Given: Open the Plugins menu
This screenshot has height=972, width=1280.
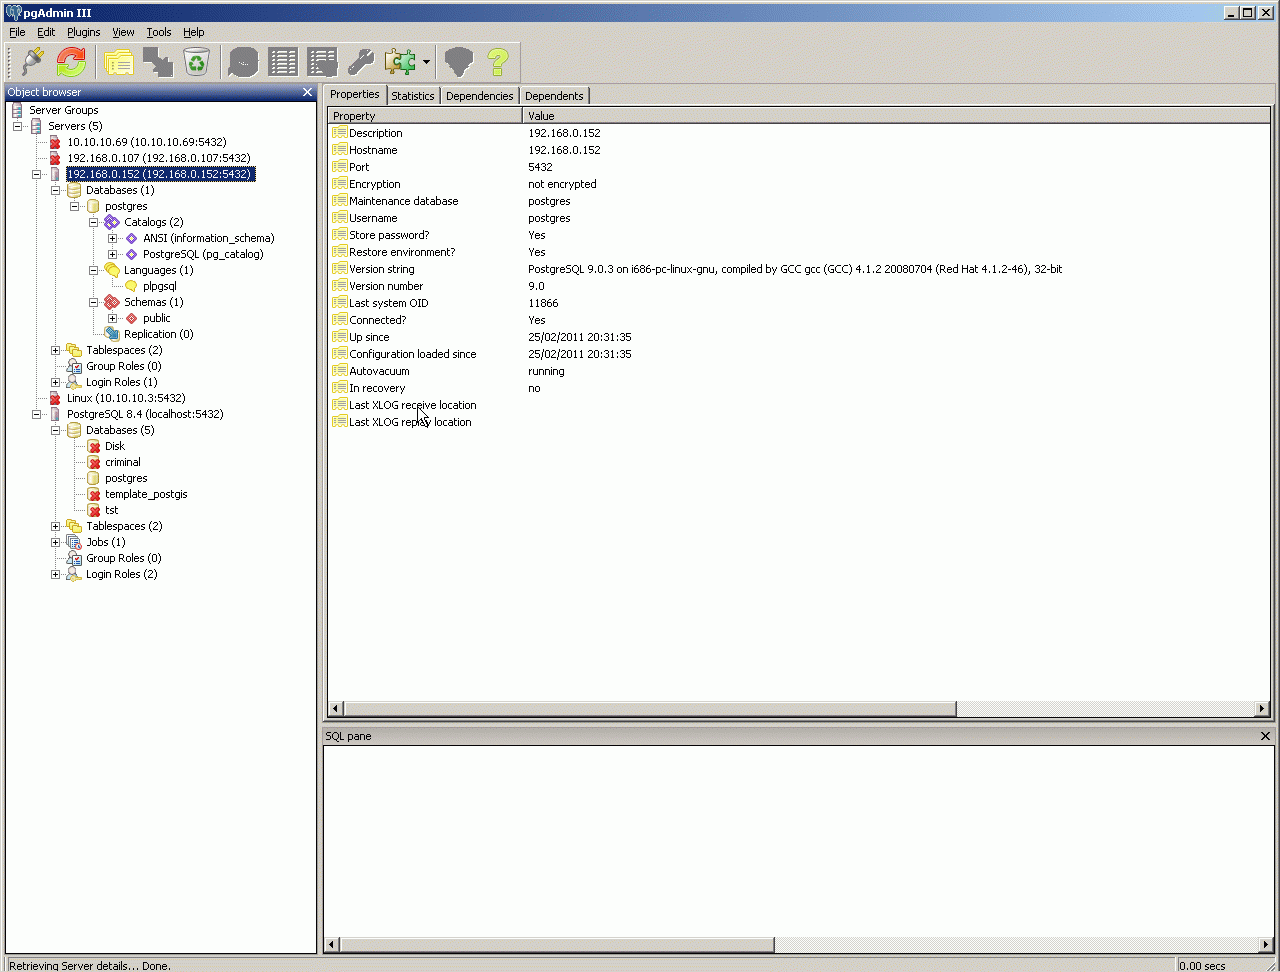Looking at the screenshot, I should click(x=84, y=32).
